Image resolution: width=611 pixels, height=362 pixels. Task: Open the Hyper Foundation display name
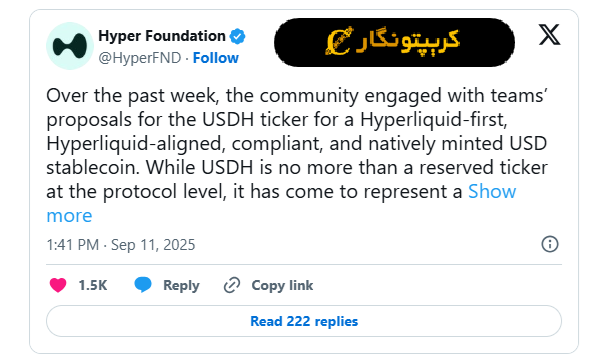coord(162,36)
